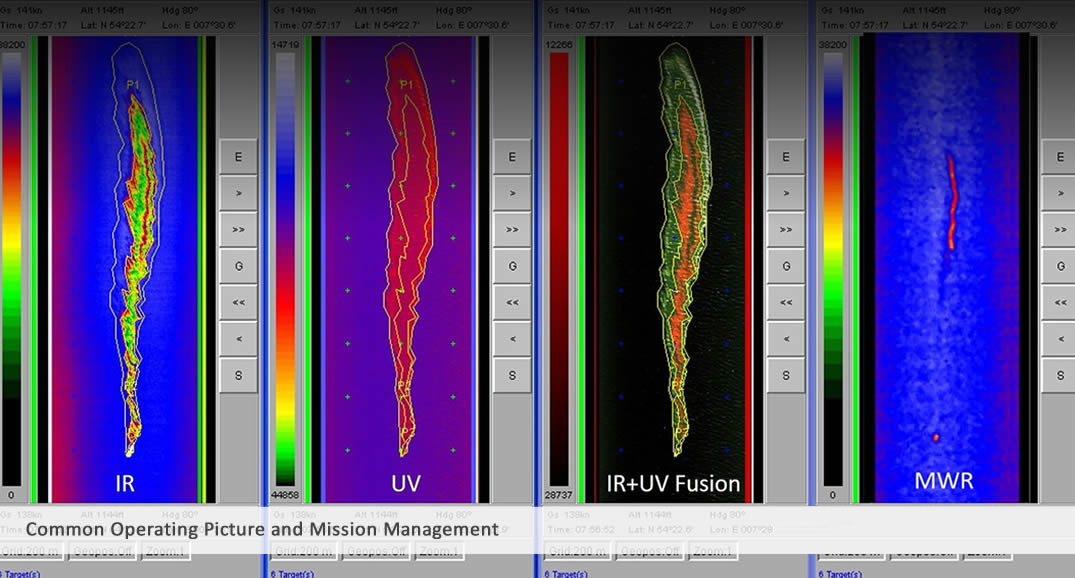Click the 38200 scale value in the IR panel
Image resolution: width=1075 pixels, height=578 pixels.
[12, 45]
